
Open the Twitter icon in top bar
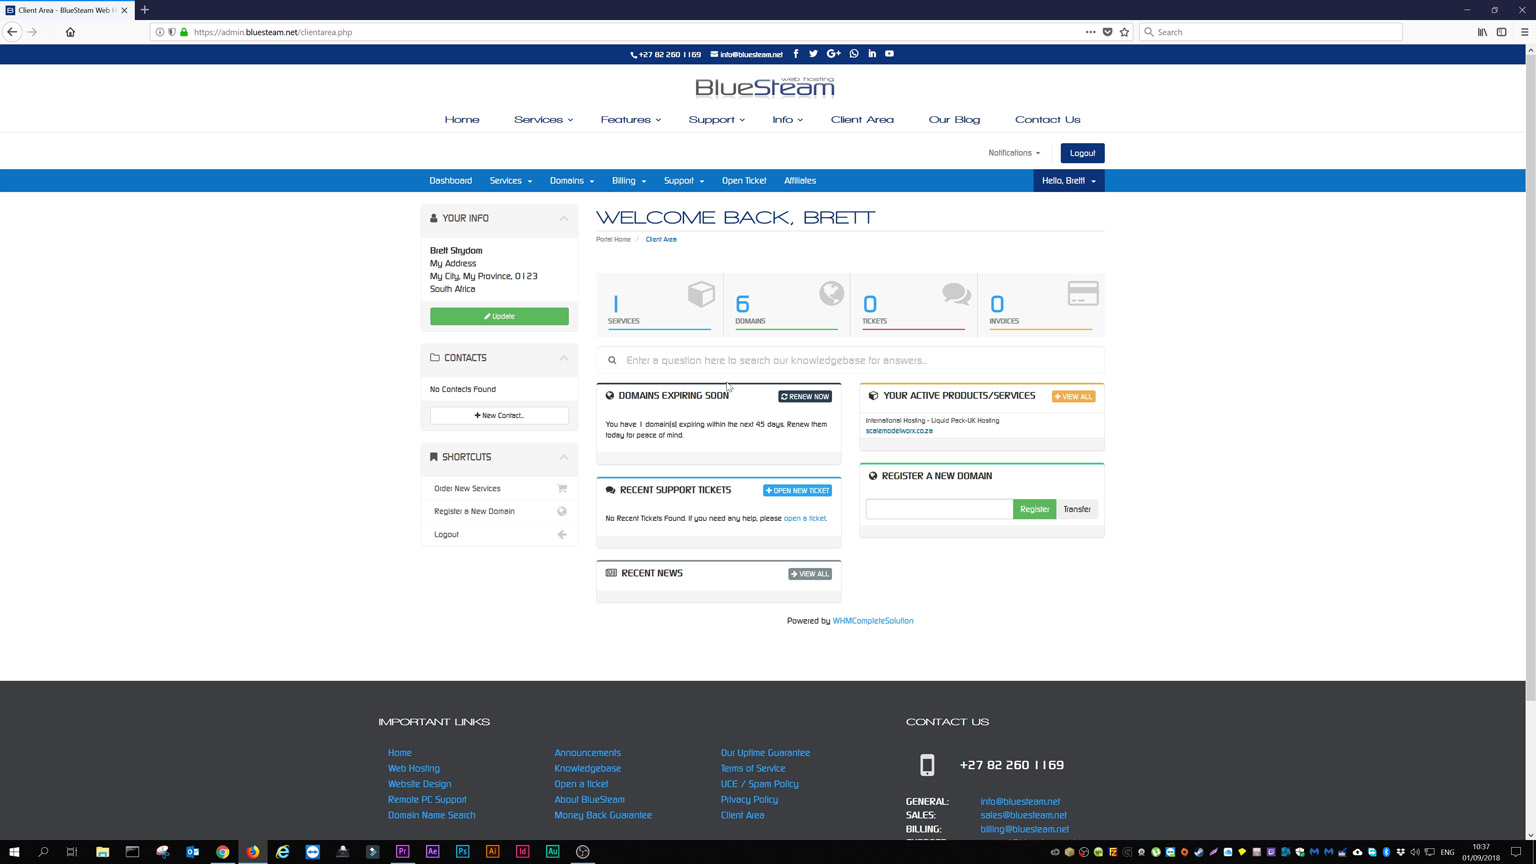point(813,54)
